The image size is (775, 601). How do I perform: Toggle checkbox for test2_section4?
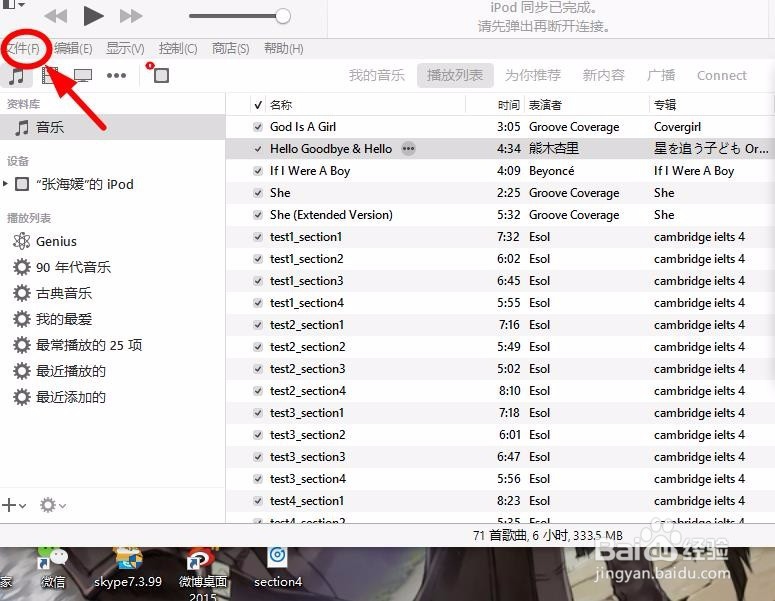[x=258, y=391]
